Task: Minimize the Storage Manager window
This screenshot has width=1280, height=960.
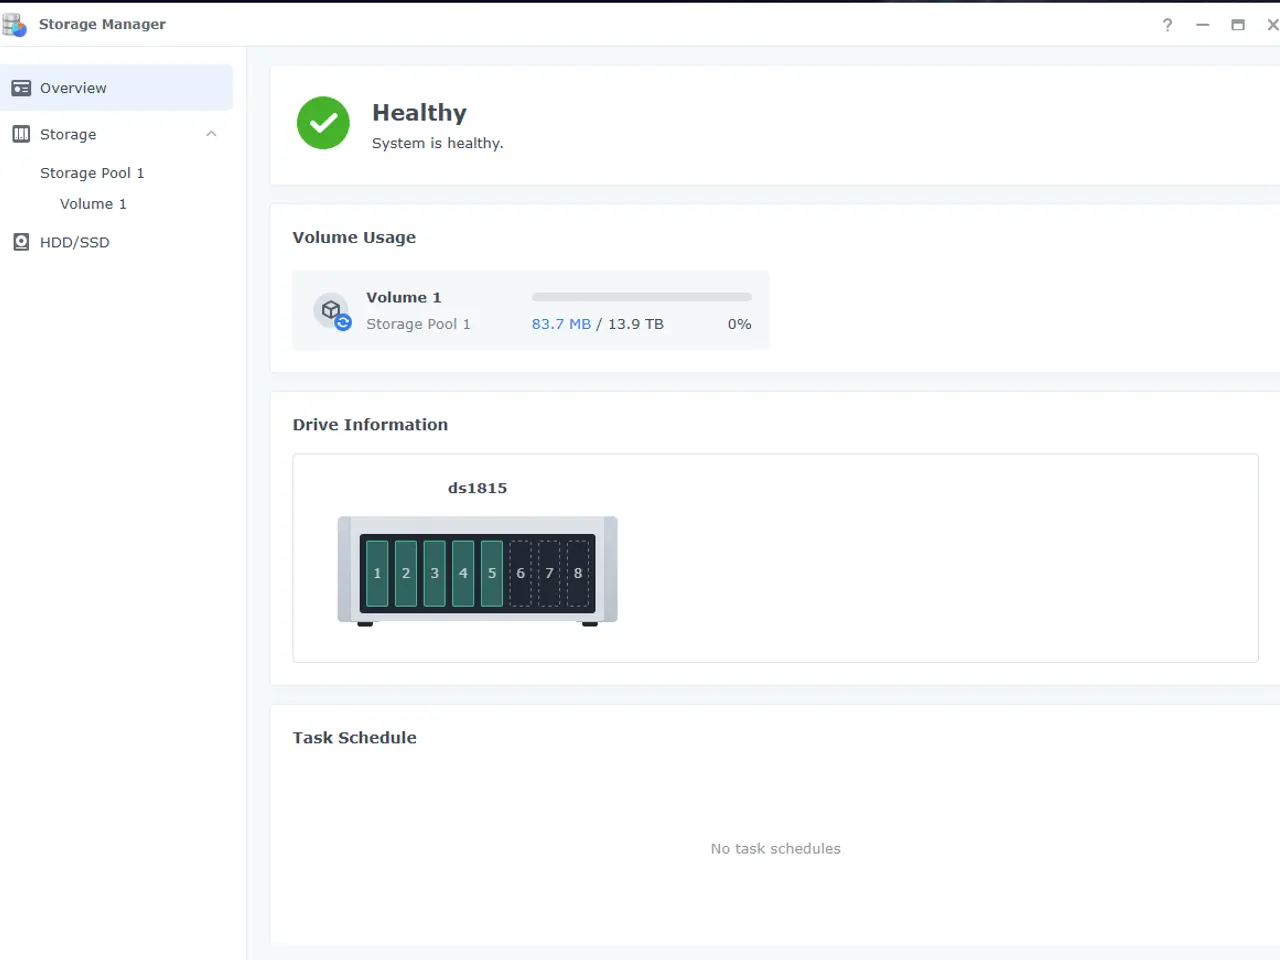Action: pos(1203,25)
